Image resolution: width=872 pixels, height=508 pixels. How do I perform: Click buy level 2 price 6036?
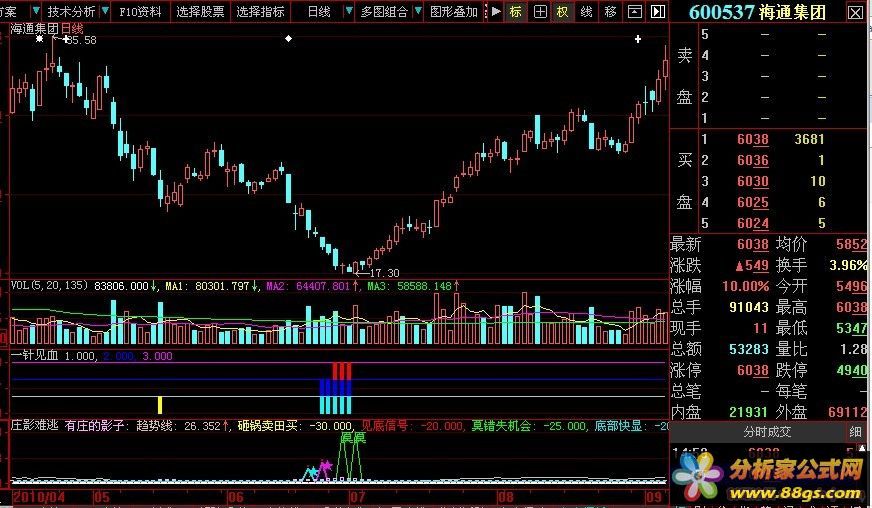[x=752, y=160]
